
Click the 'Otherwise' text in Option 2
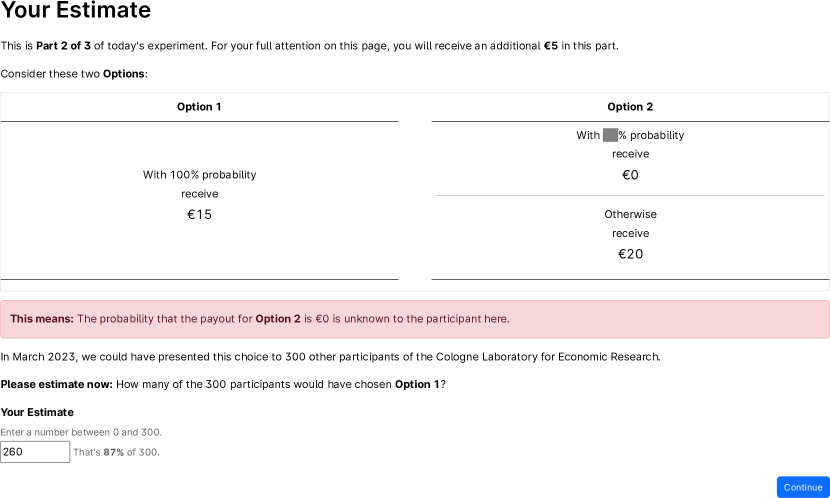tap(630, 214)
